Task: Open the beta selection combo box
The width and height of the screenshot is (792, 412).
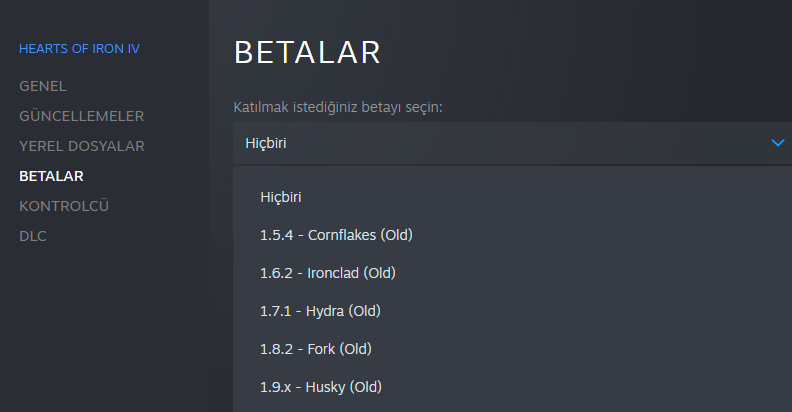Action: pos(500,143)
